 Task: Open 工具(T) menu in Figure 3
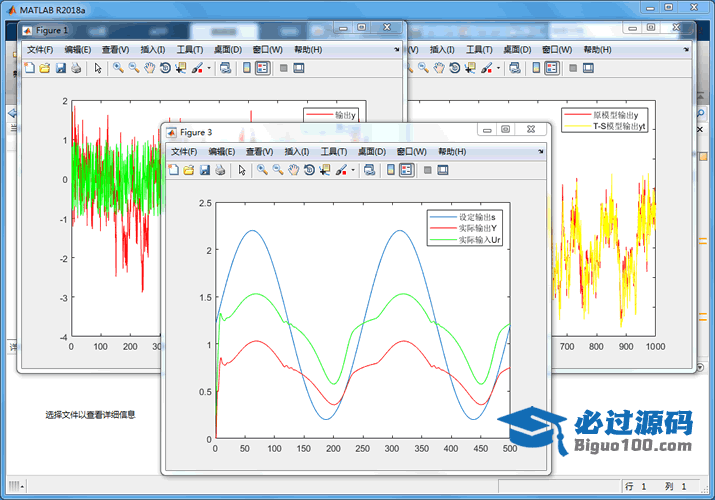coord(334,151)
